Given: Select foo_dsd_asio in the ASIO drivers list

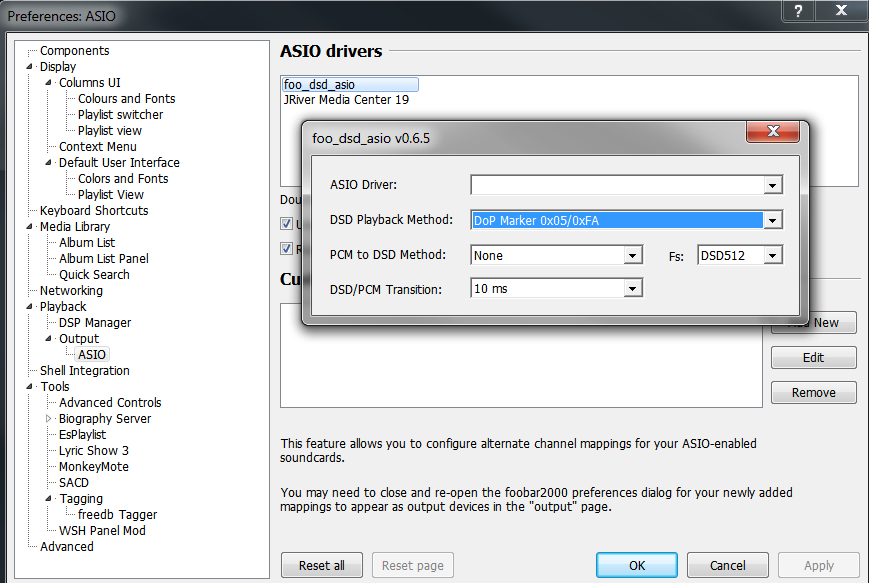Looking at the screenshot, I should tap(349, 84).
